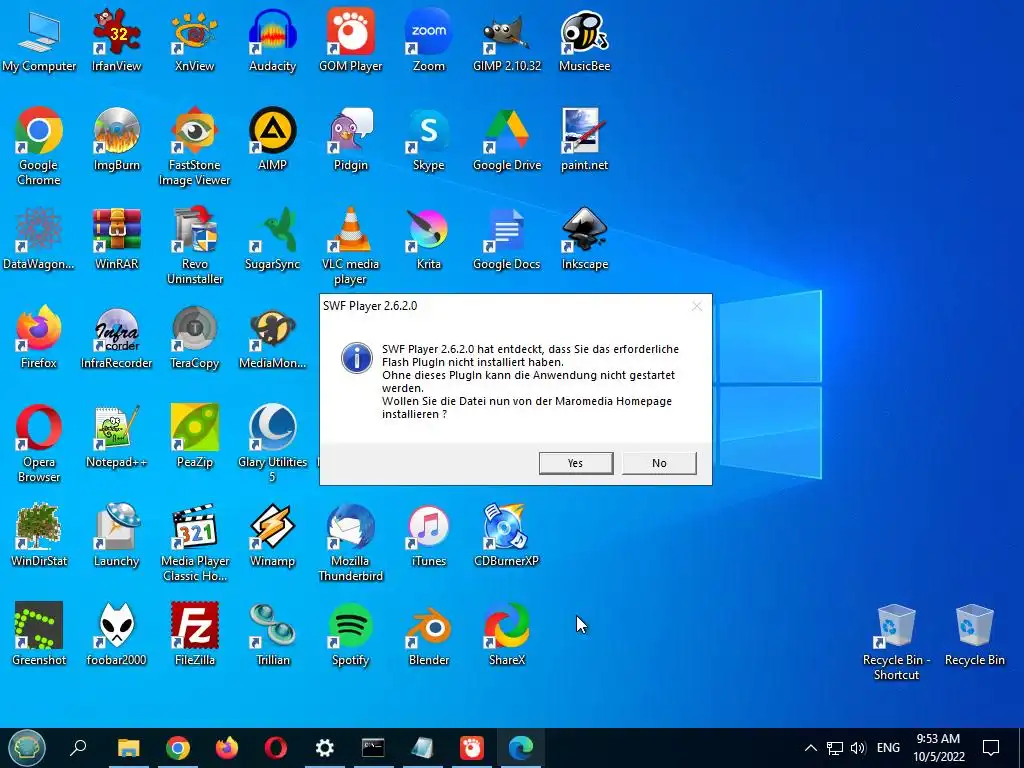The image size is (1024, 768).
Task: Select the Revo Uninstaller shortcut
Action: [x=195, y=246]
